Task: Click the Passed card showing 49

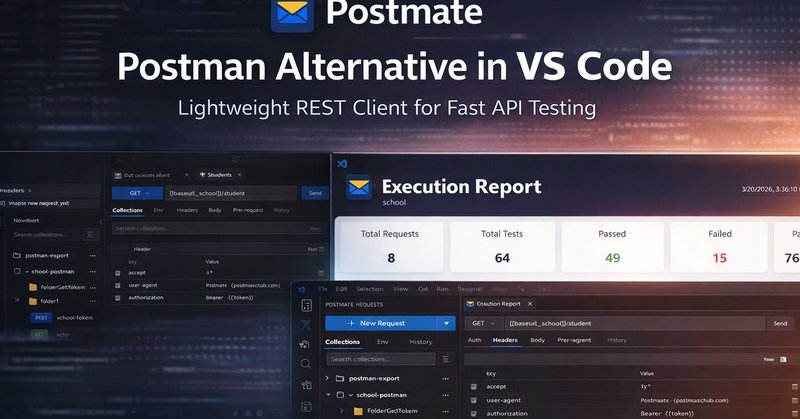Action: click(x=612, y=247)
